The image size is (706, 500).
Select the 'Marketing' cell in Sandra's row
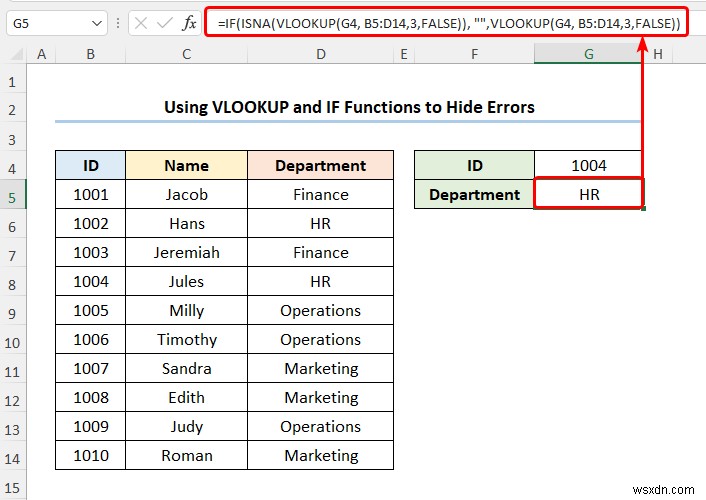coord(321,368)
